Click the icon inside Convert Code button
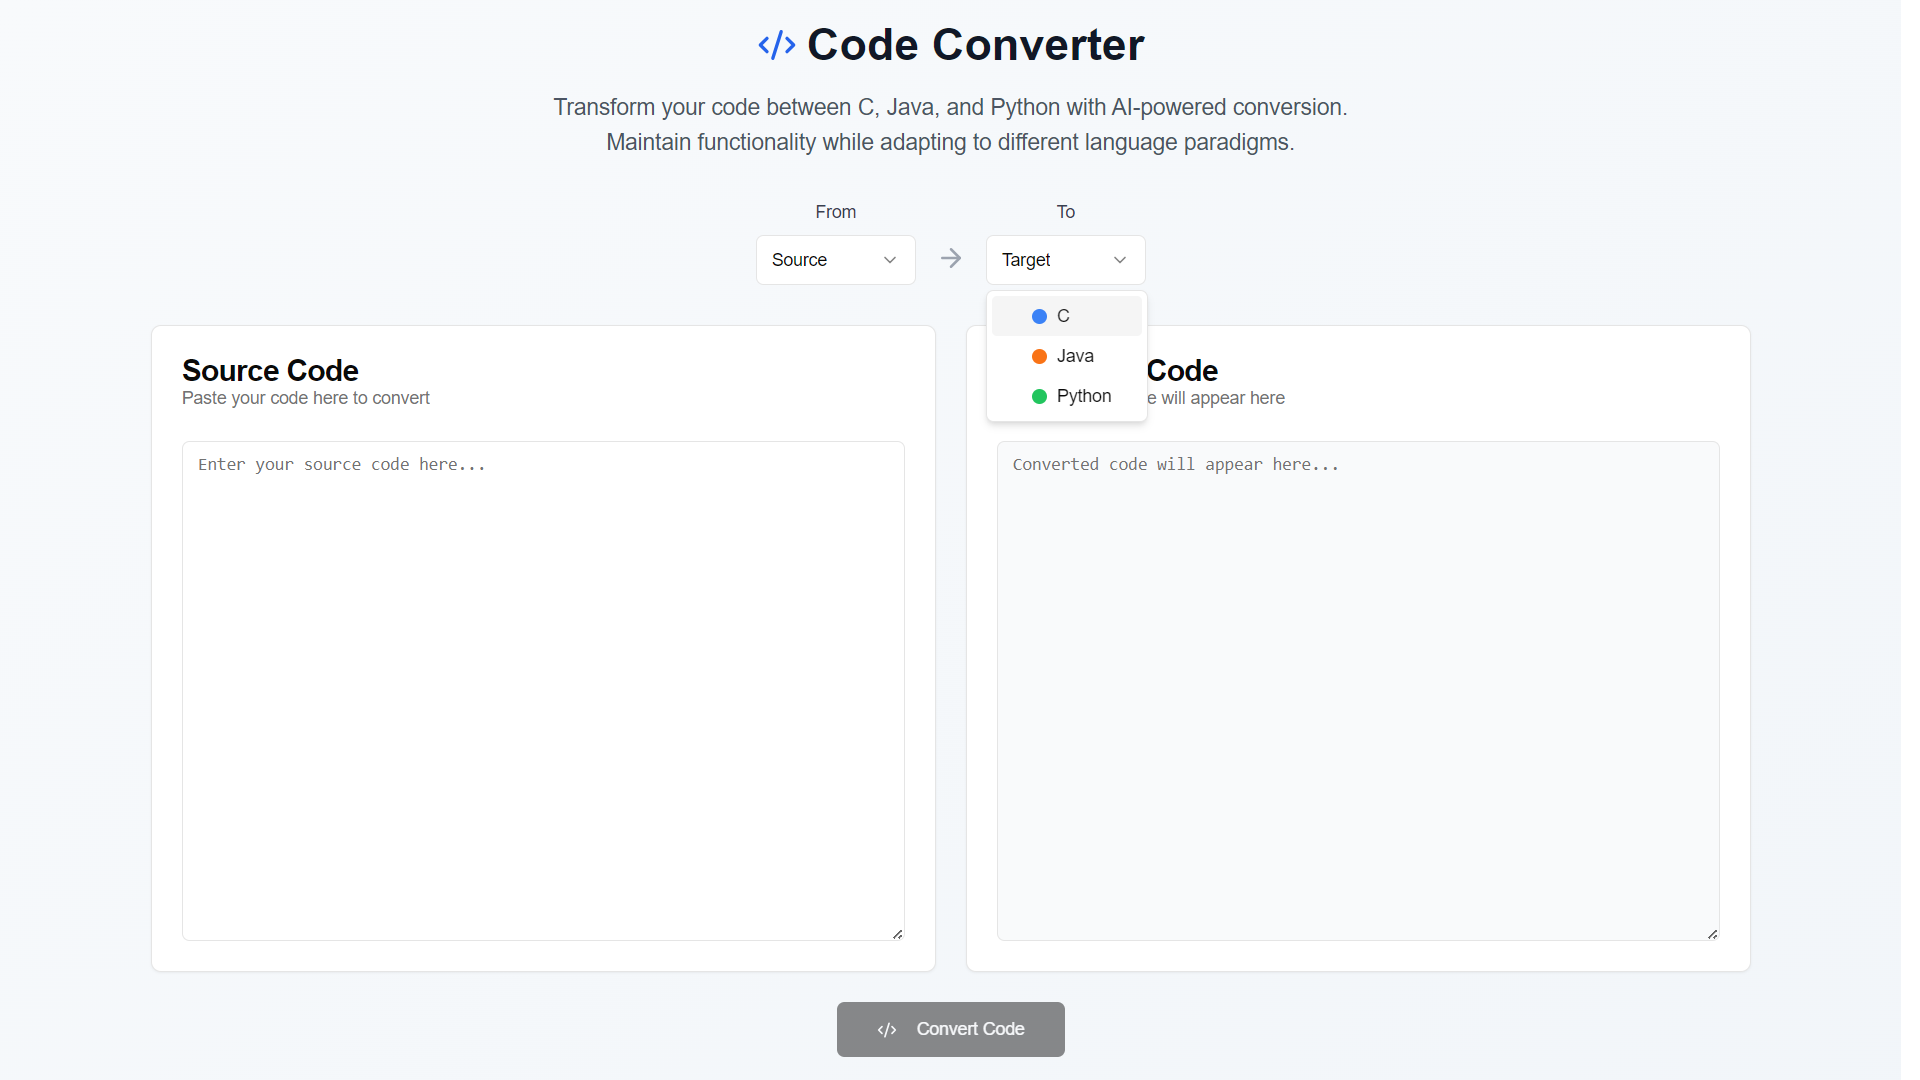 click(x=887, y=1030)
